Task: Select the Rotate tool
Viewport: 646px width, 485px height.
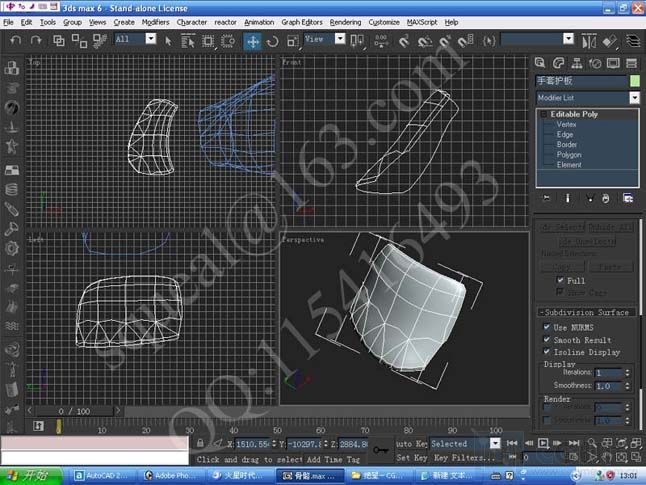Action: (272, 41)
